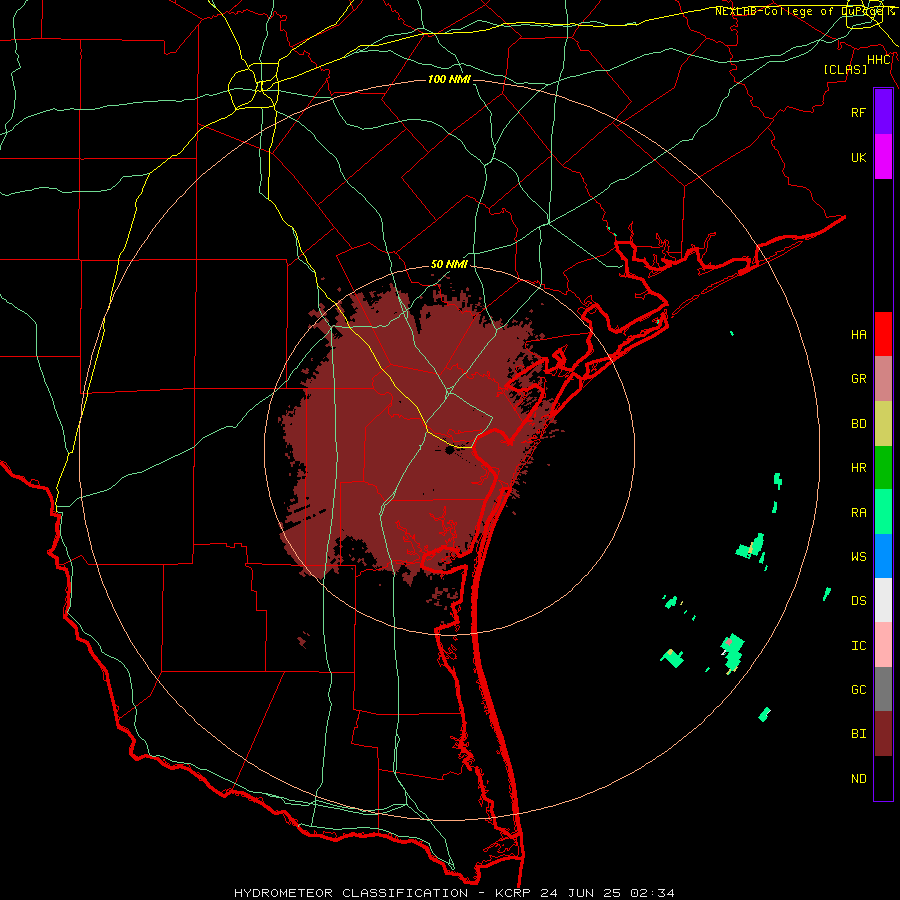This screenshot has height=900, width=900.
Task: Click the IC legend label
Action: 858,646
